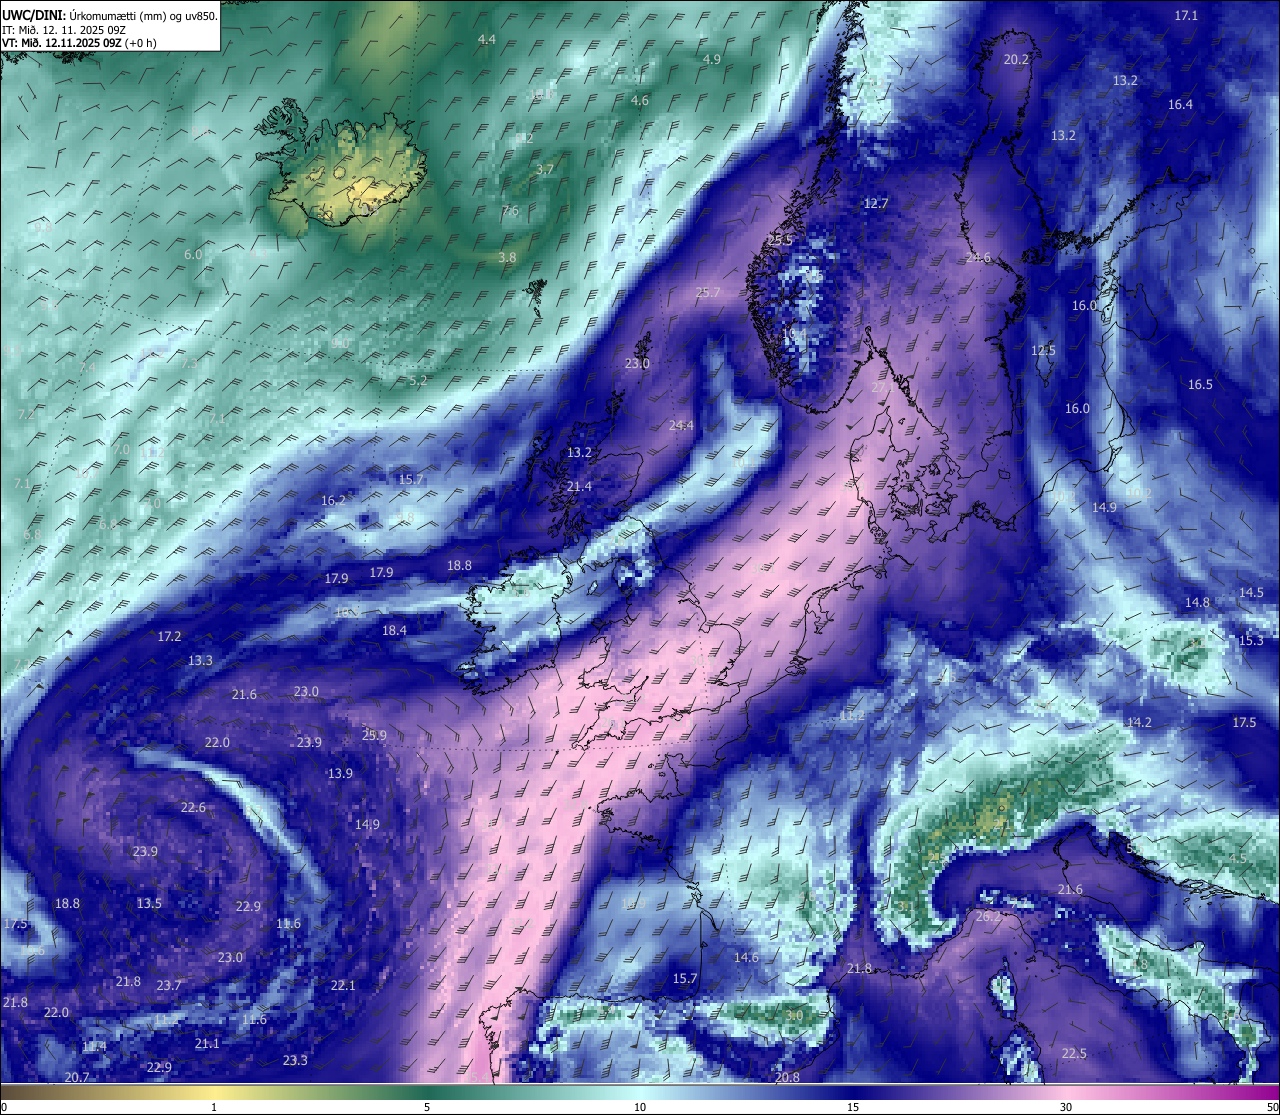Click the 13.5 value in the Atlantic low

[x=149, y=904]
